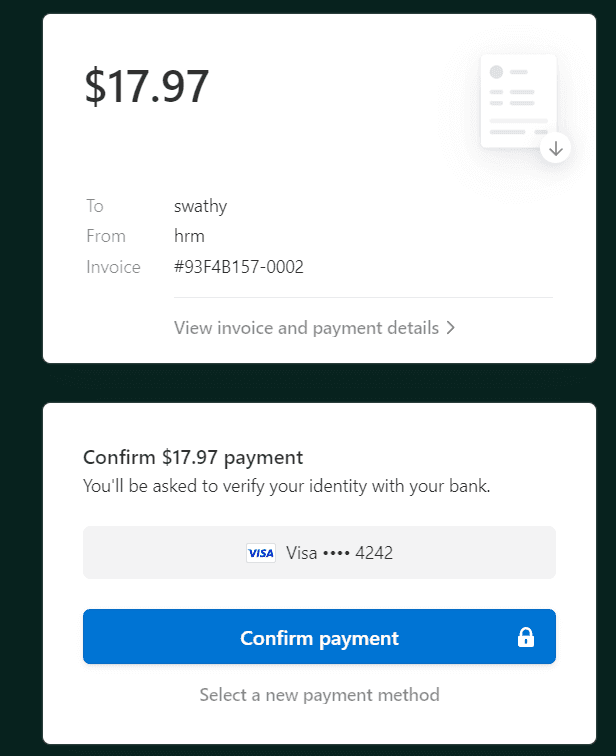Expand details using the chevron arrow
This screenshot has width=616, height=756.
pos(451,328)
